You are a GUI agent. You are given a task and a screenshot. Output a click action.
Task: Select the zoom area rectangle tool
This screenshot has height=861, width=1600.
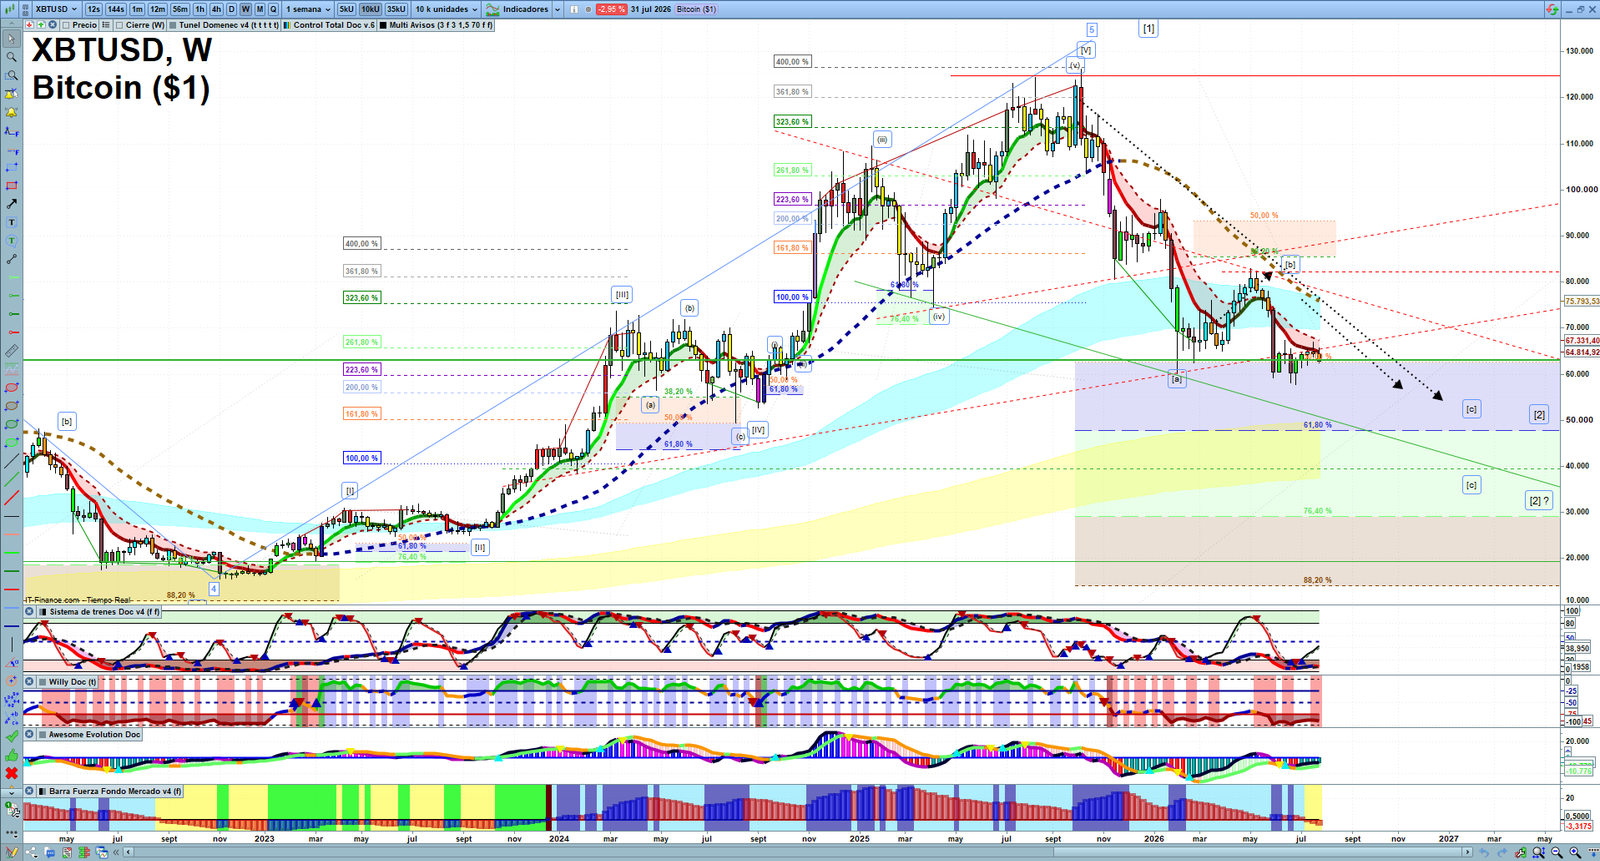[12, 75]
